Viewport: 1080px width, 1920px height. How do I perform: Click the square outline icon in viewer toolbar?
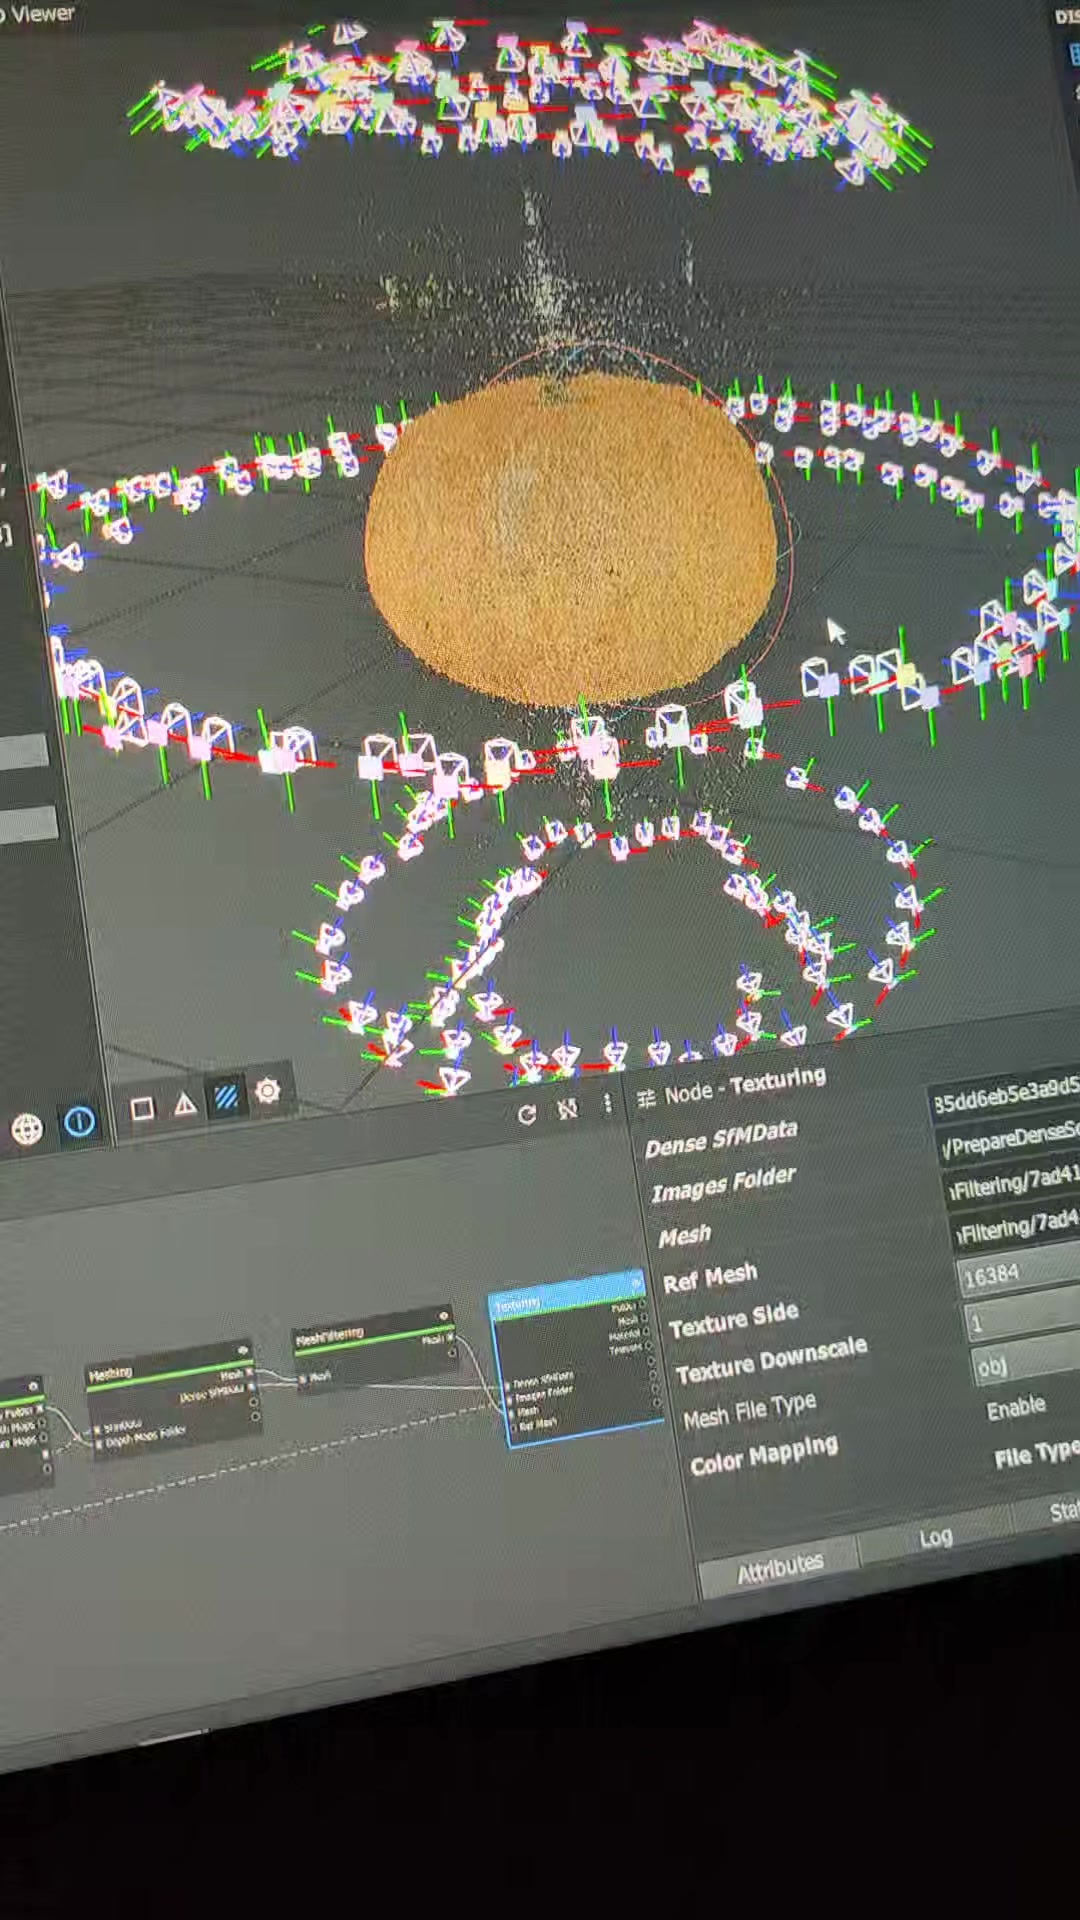[x=142, y=1108]
